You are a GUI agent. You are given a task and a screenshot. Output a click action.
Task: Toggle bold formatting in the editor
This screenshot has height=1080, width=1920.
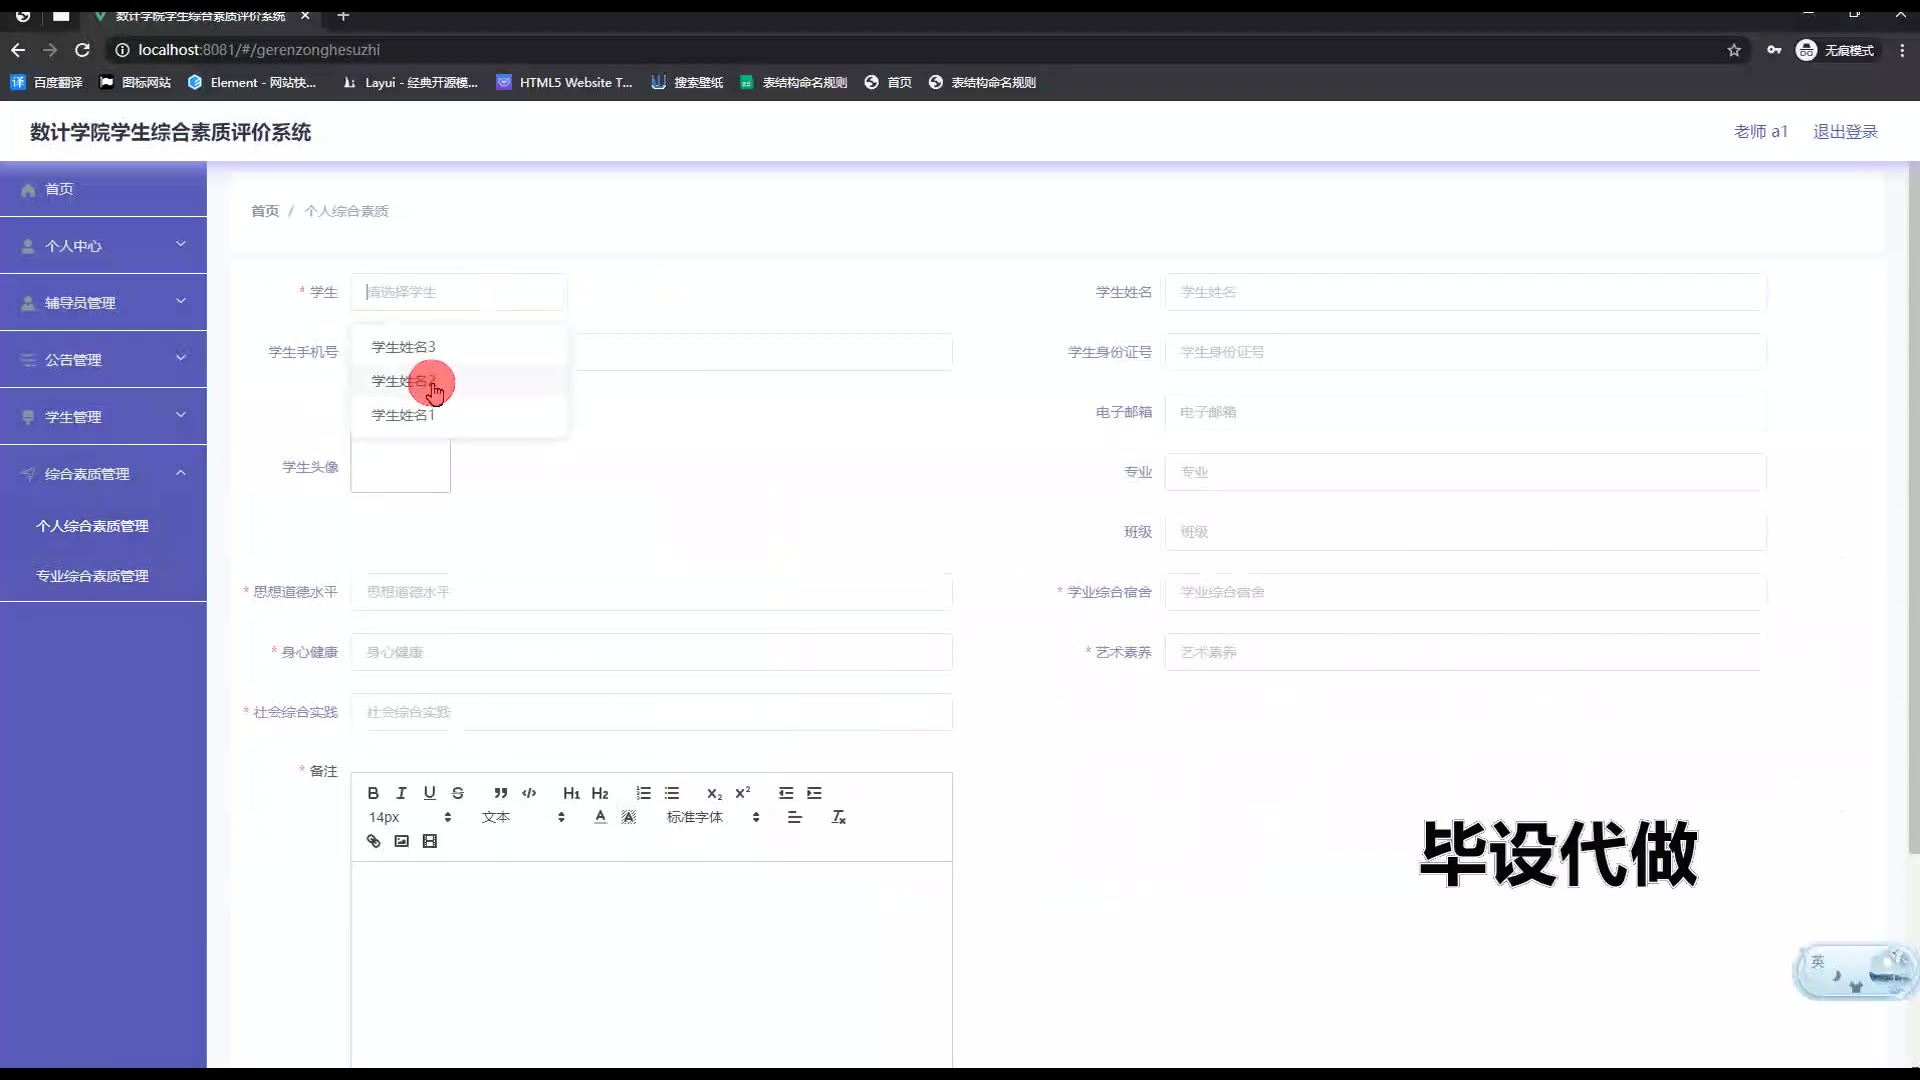(x=373, y=793)
